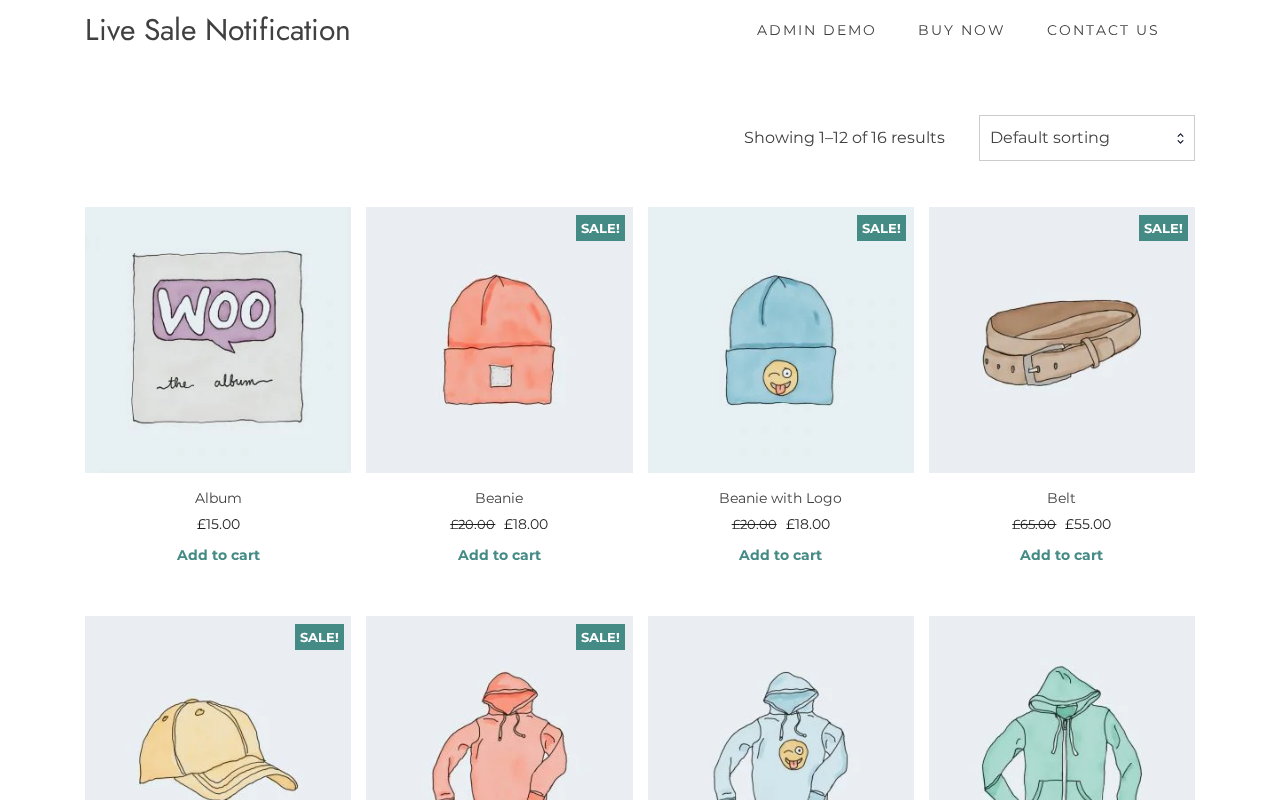1280x800 pixels.
Task: Click the Belt product name
Action: [1061, 498]
